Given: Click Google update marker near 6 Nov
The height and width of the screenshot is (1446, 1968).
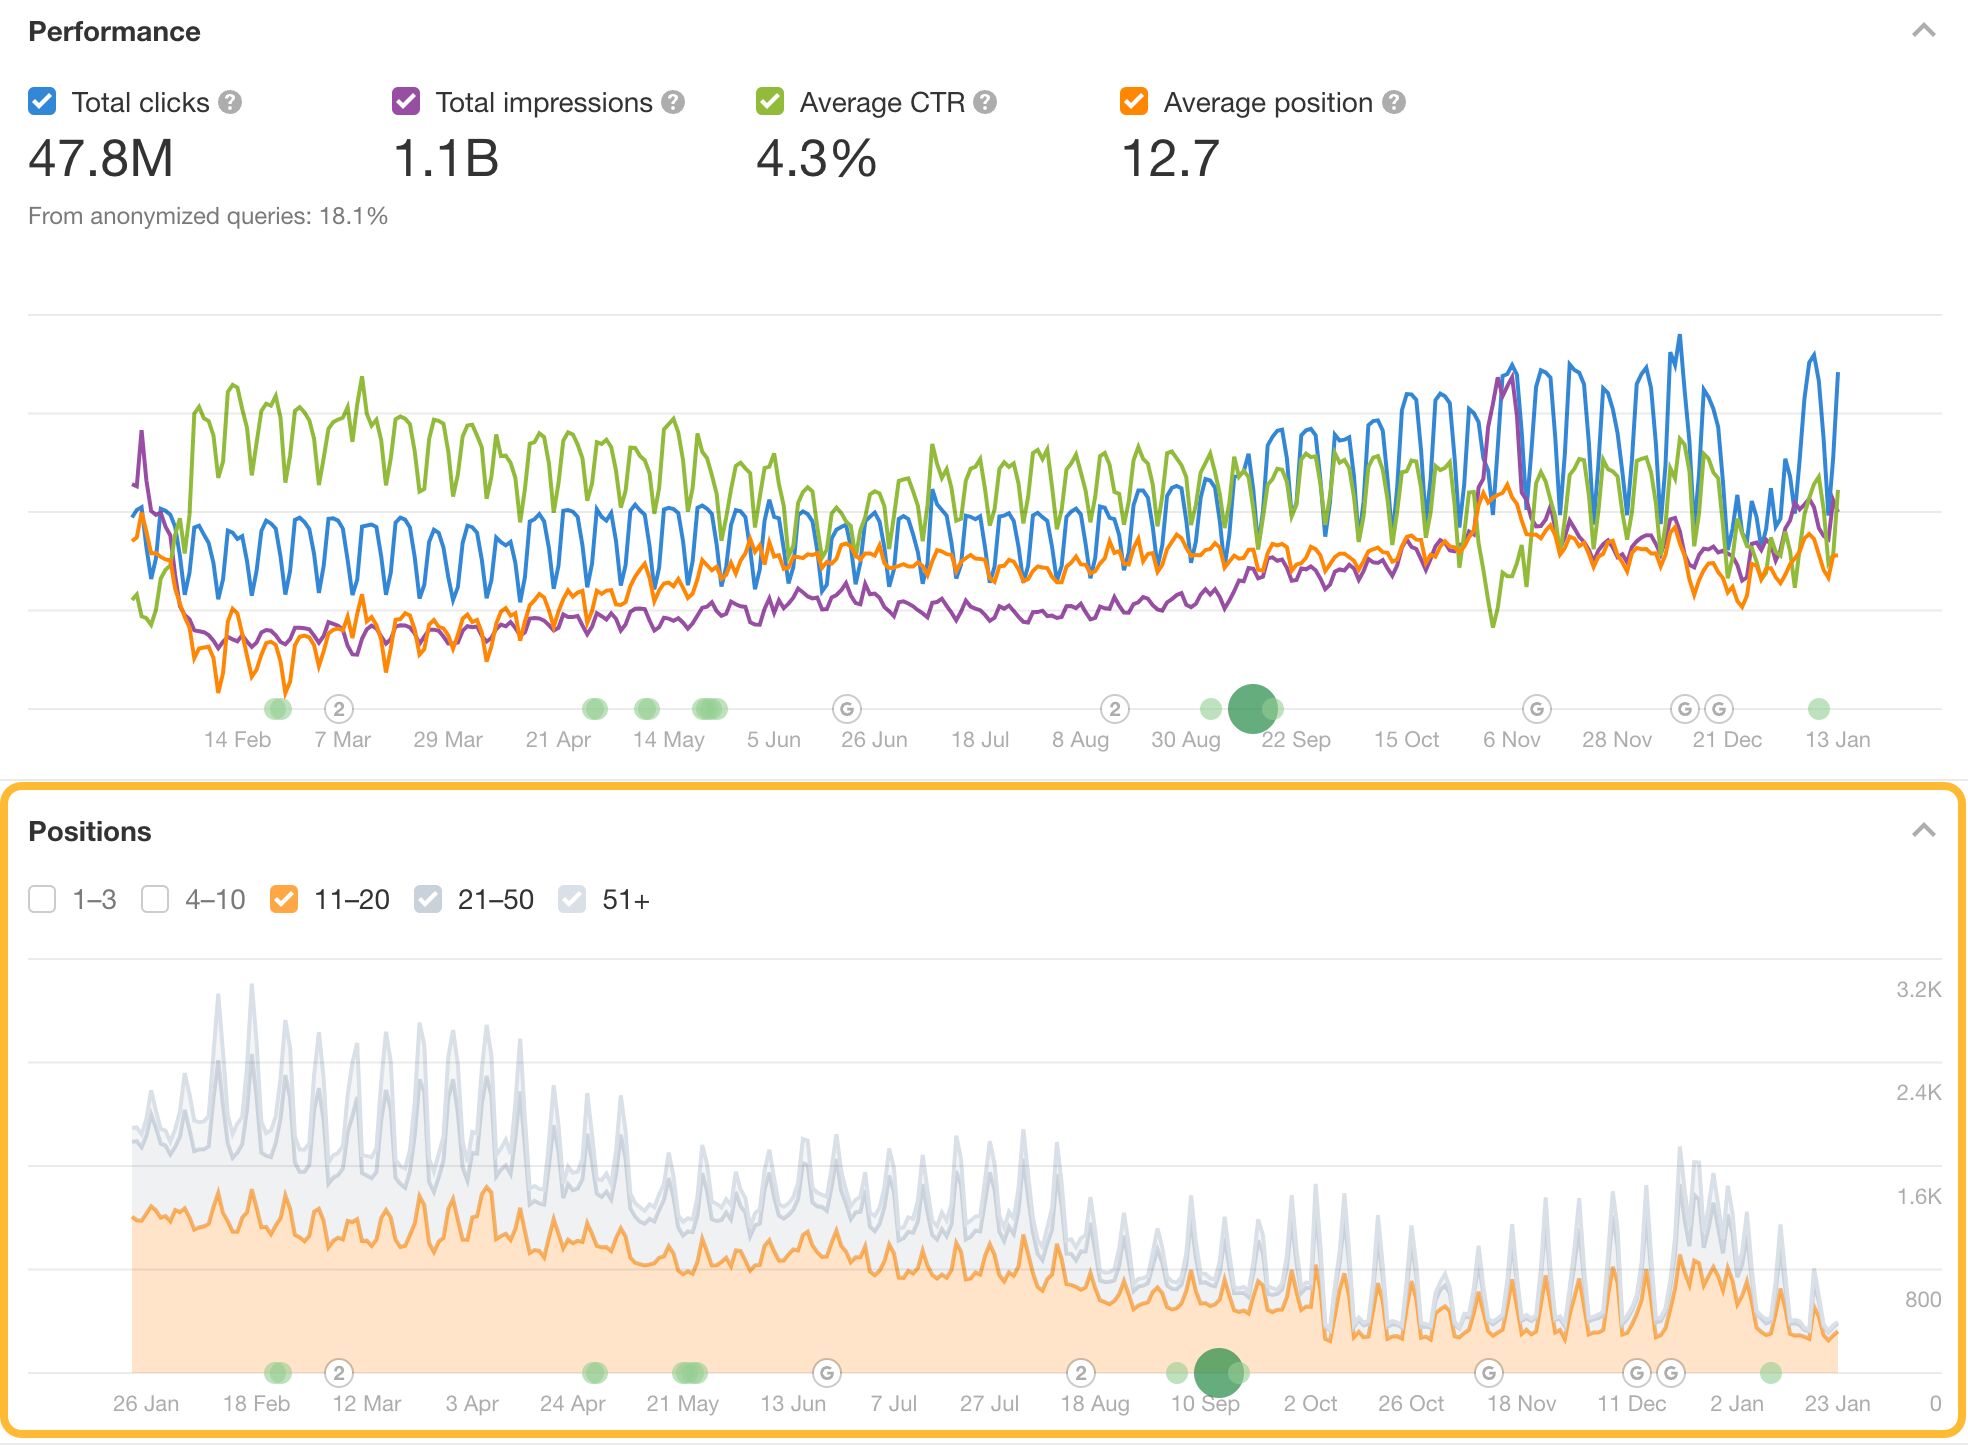Looking at the screenshot, I should click(x=1537, y=709).
